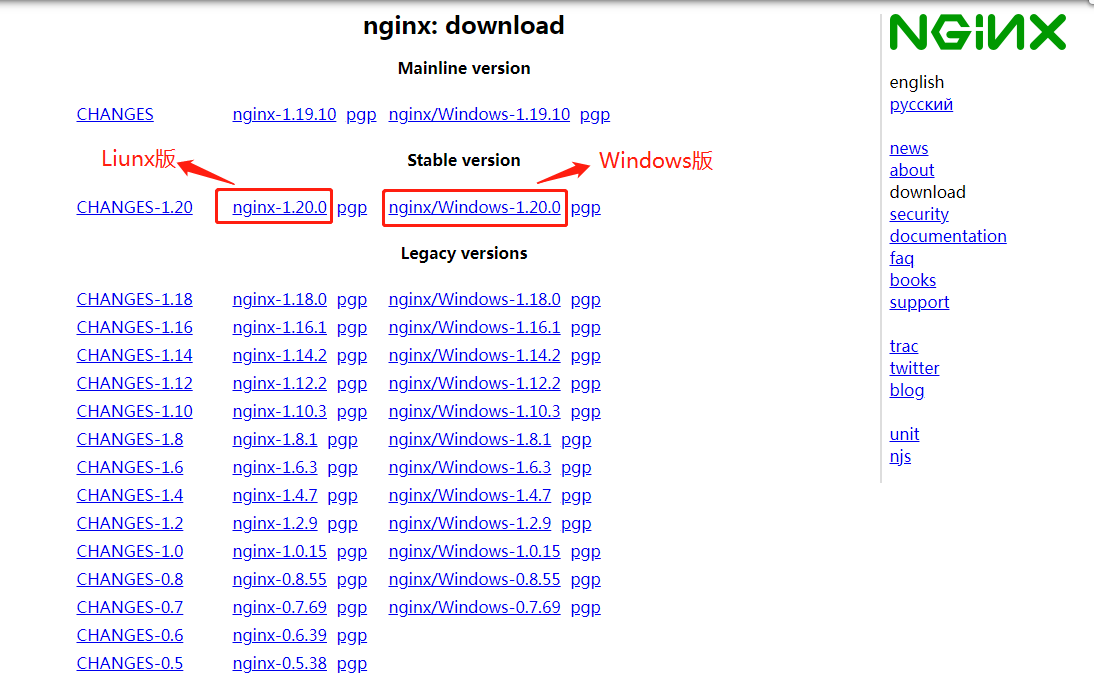This screenshot has width=1094, height=685.
Task: Download nginx-1.0.15
Action: click(279, 551)
